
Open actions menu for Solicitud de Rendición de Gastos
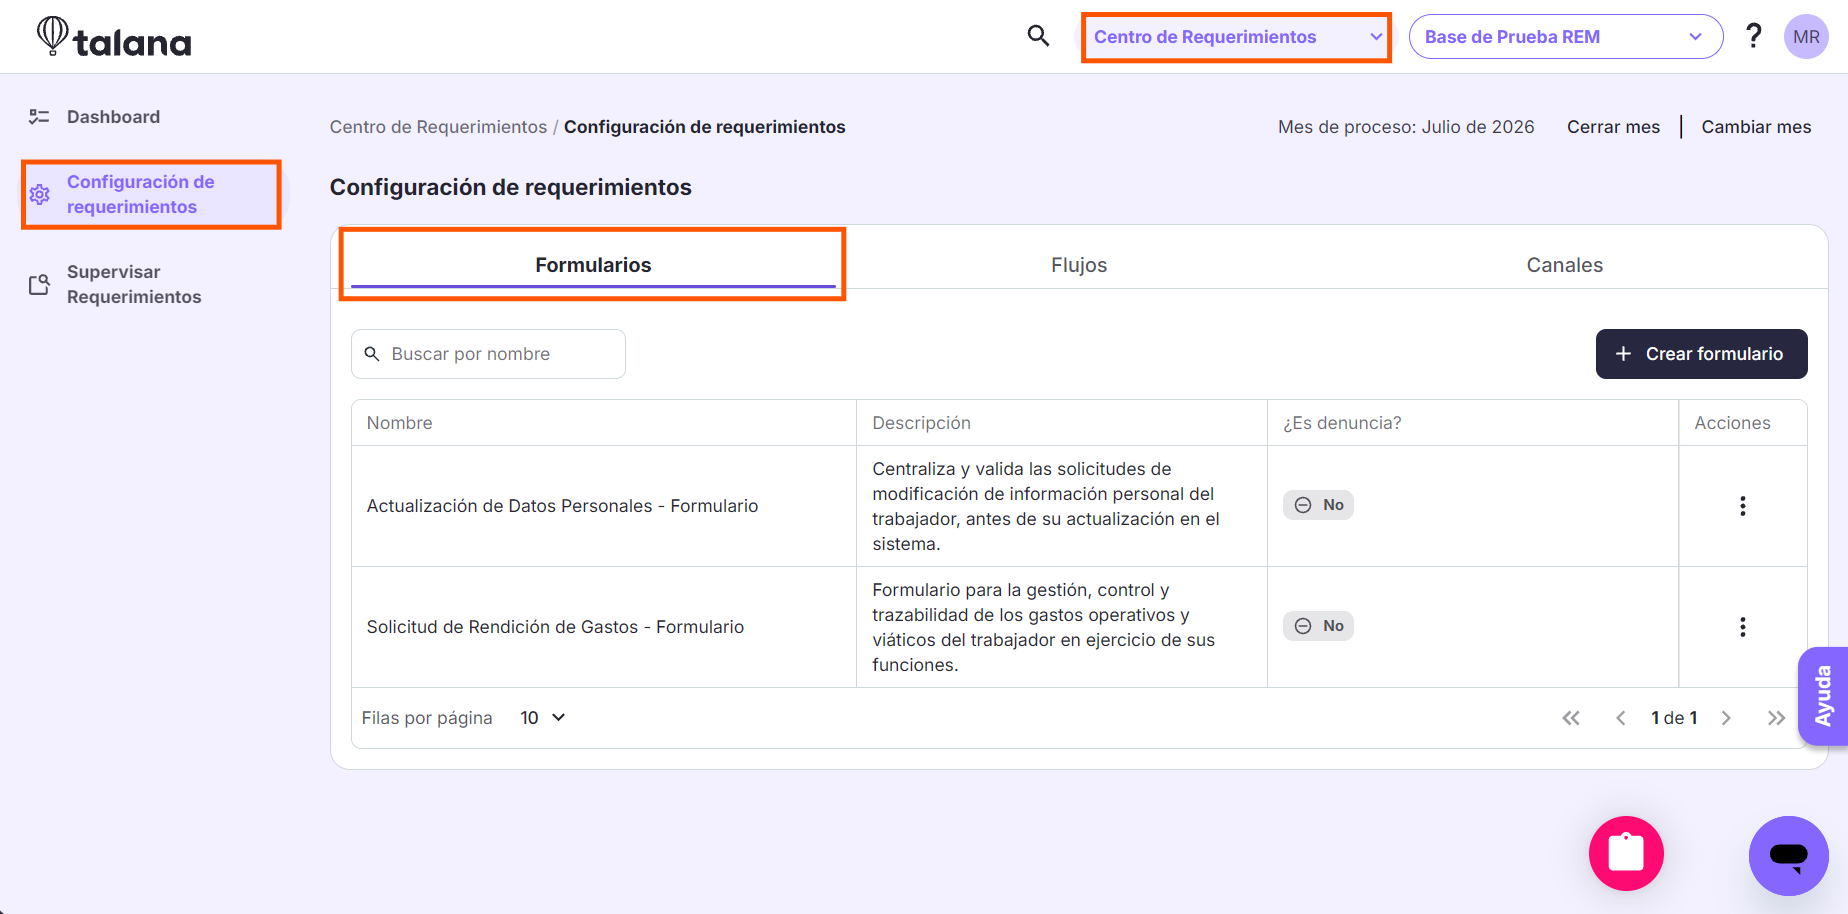1742,627
